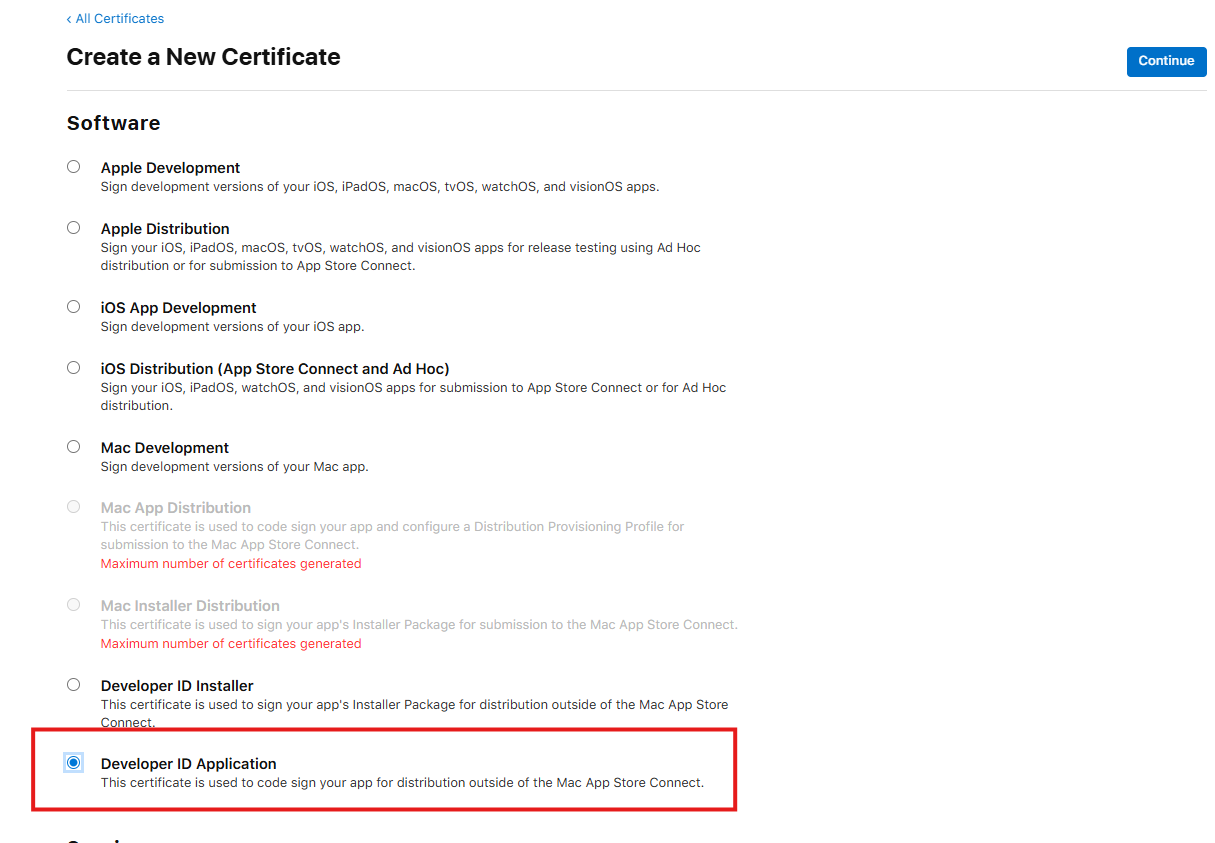Click the Mac Installer Distribution label

(190, 606)
